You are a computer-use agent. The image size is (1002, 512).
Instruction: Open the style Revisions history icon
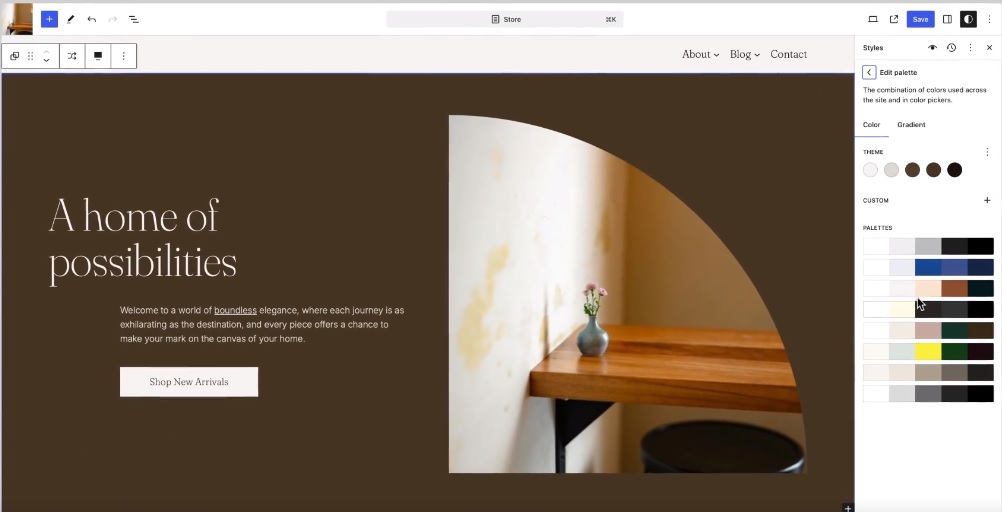click(x=952, y=48)
